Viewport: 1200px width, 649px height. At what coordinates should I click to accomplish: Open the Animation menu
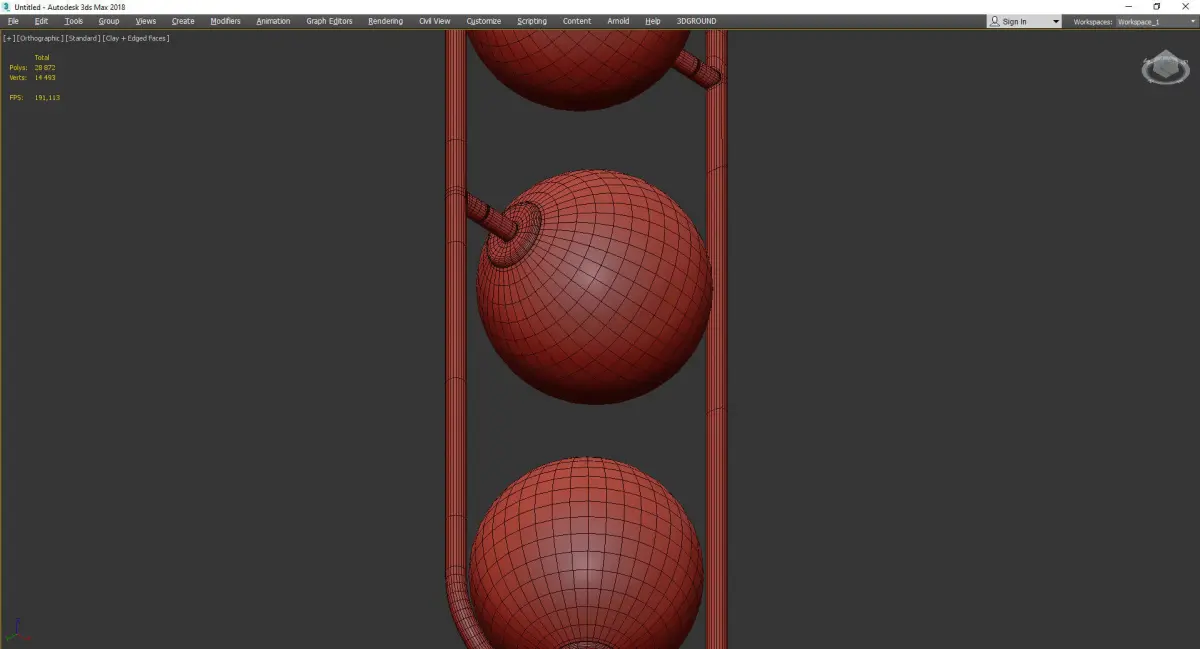click(x=273, y=21)
